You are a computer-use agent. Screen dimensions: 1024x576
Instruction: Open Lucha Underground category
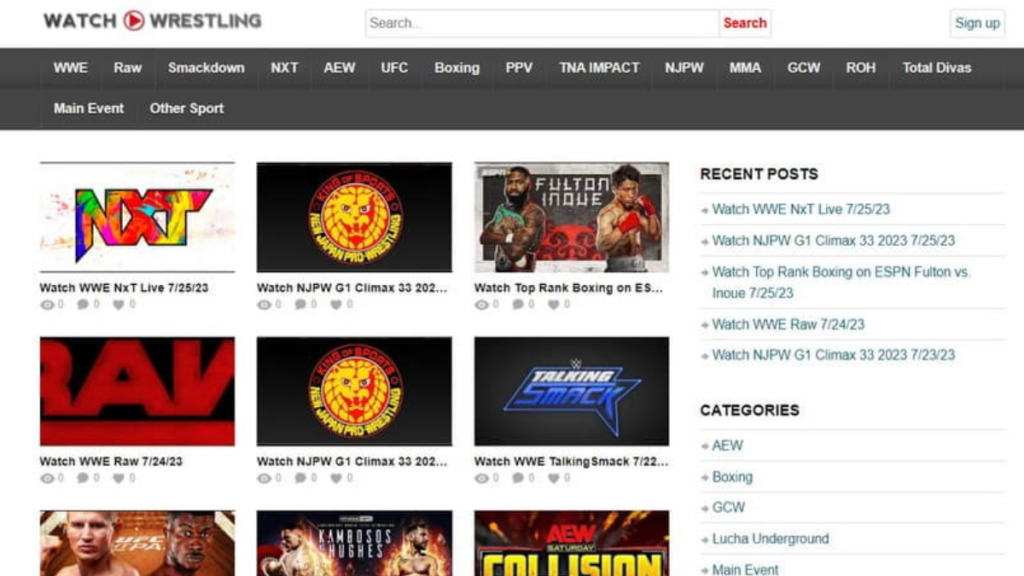pos(770,539)
